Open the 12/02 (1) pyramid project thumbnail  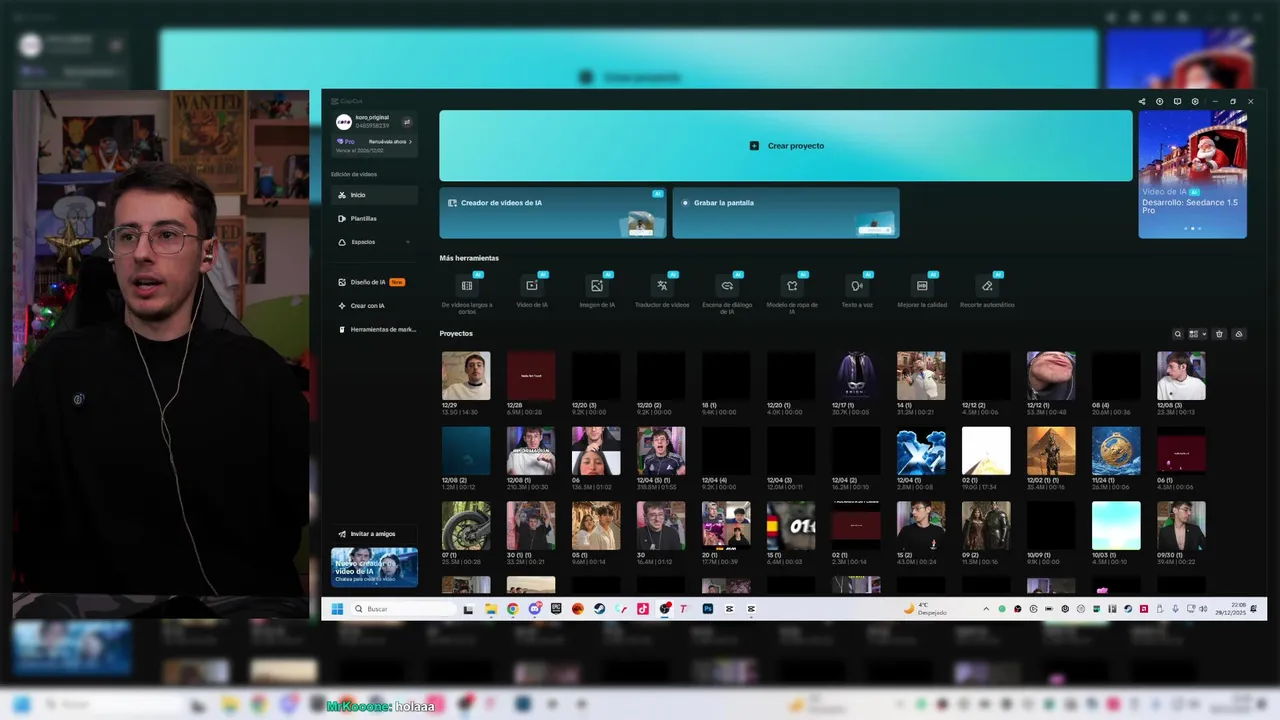pos(1051,451)
